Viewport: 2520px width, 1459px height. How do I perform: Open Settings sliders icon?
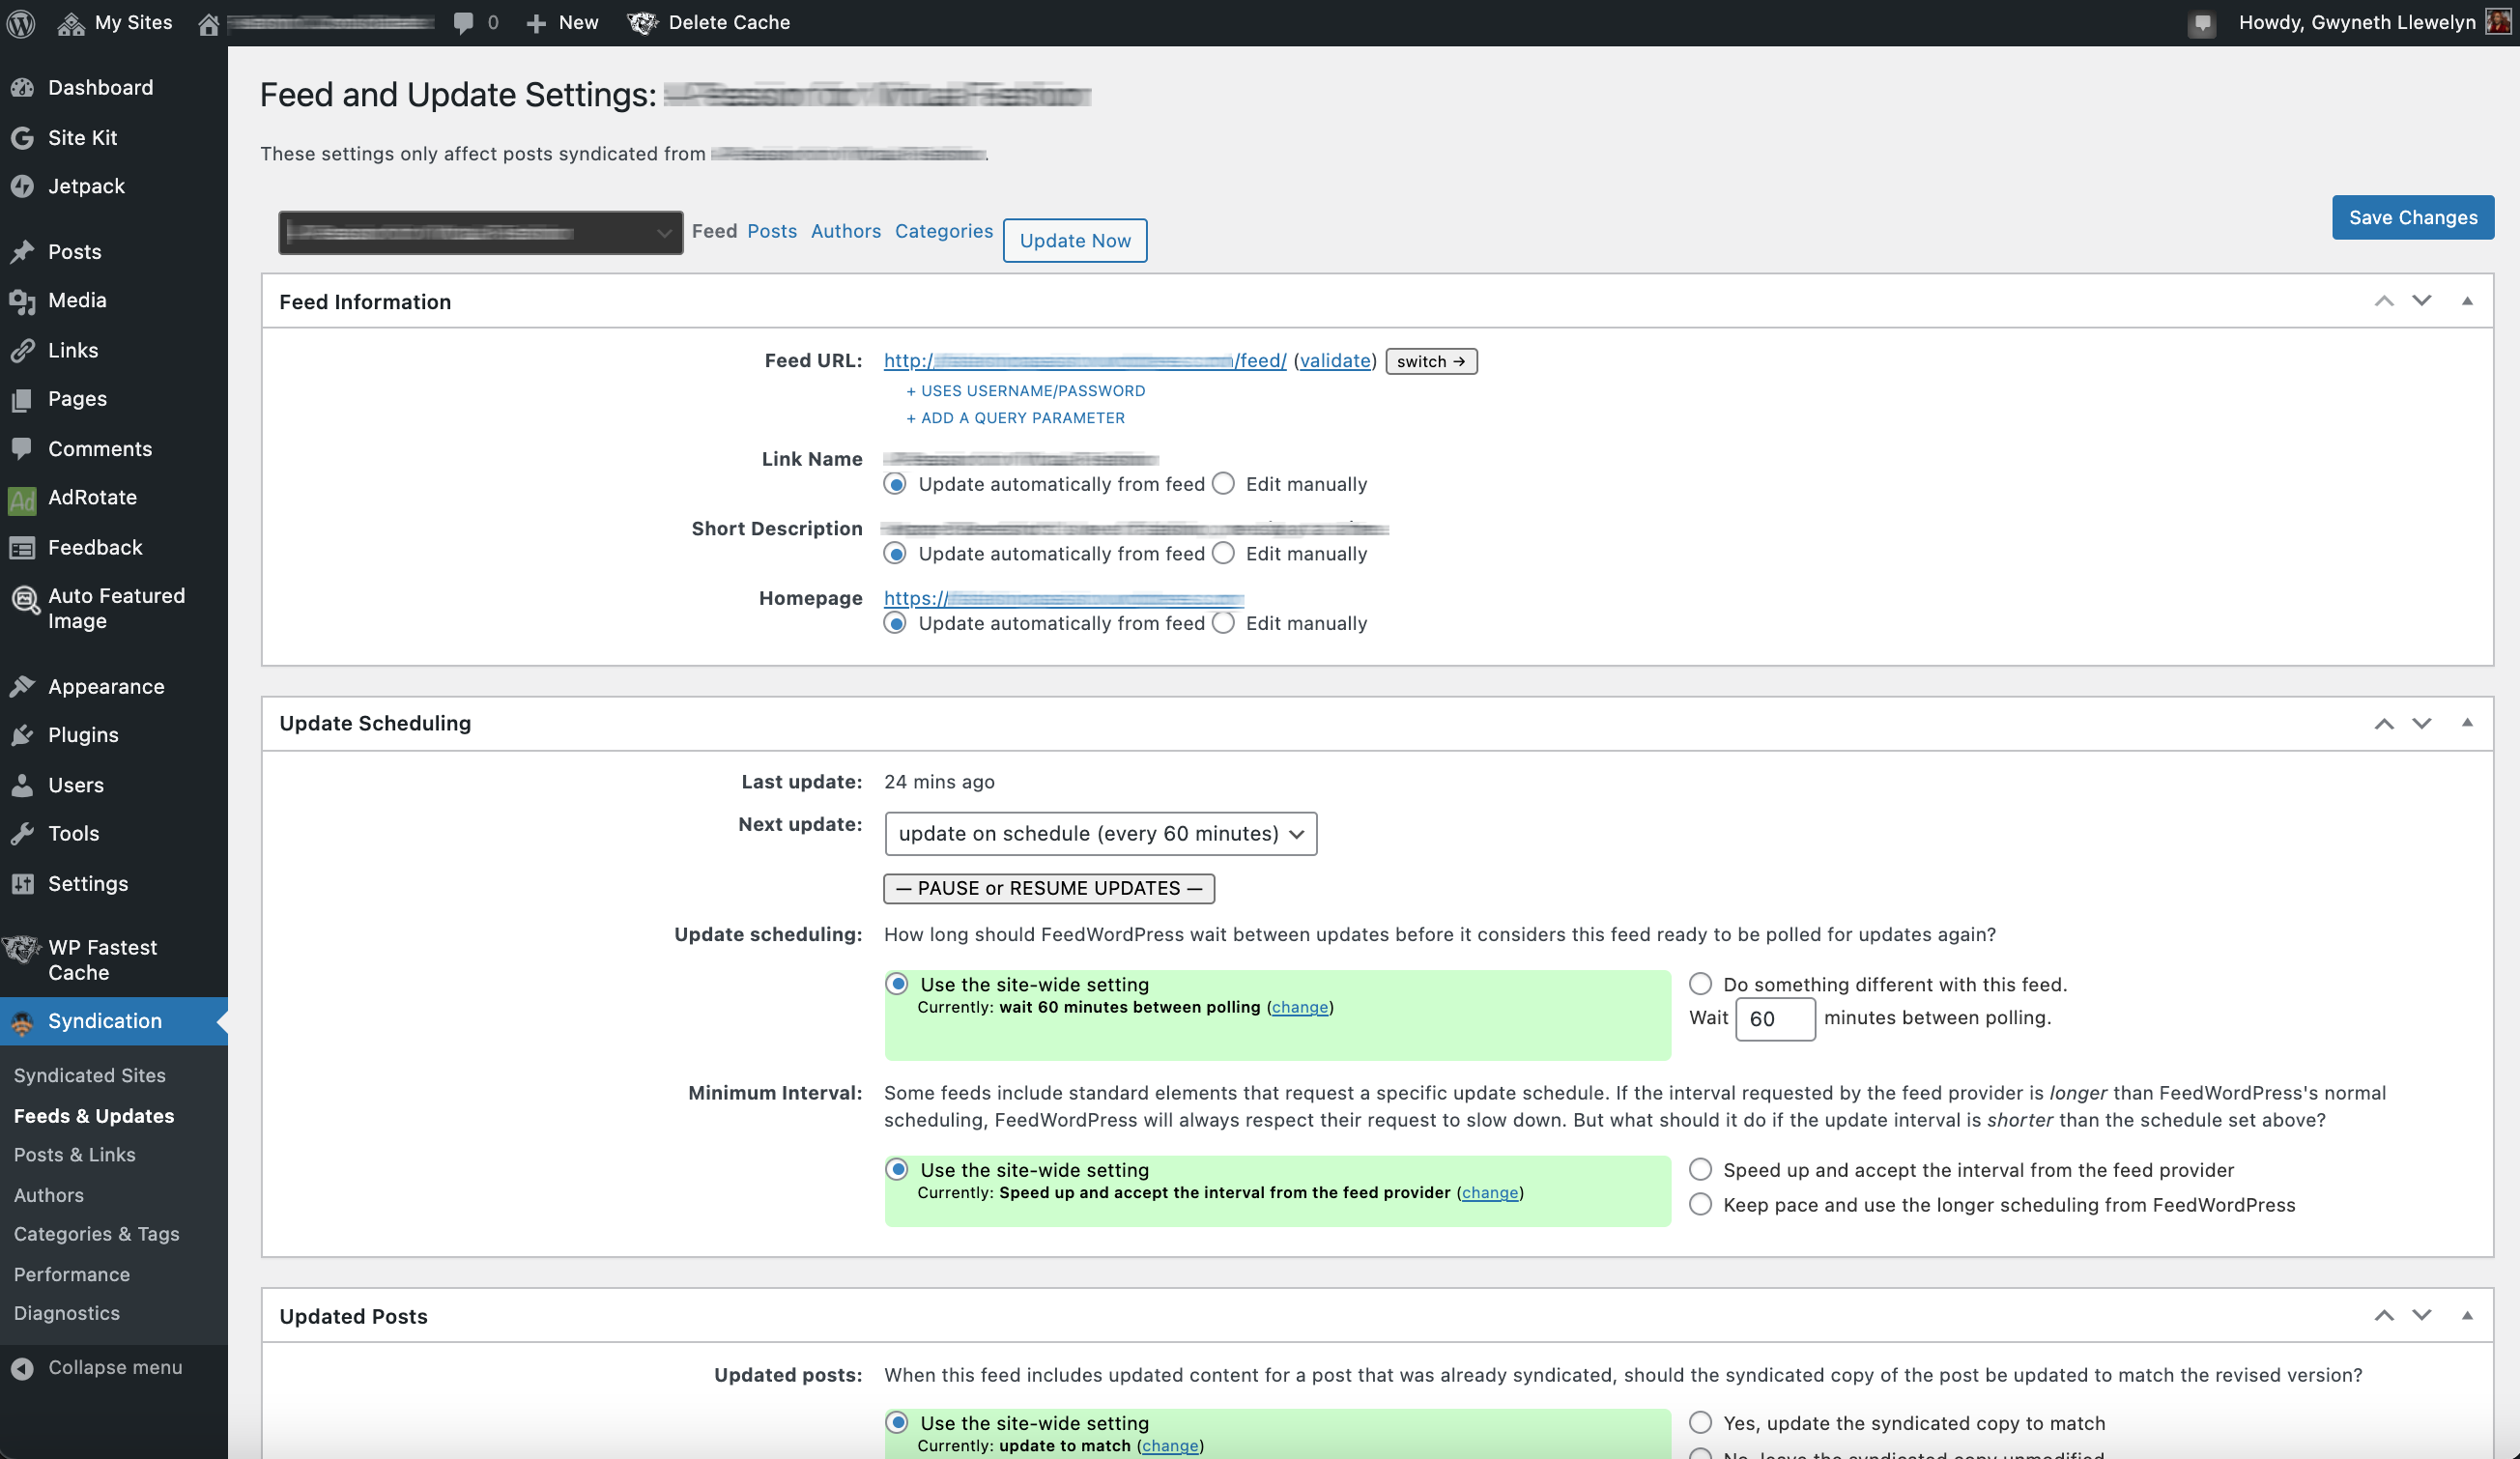point(23,884)
